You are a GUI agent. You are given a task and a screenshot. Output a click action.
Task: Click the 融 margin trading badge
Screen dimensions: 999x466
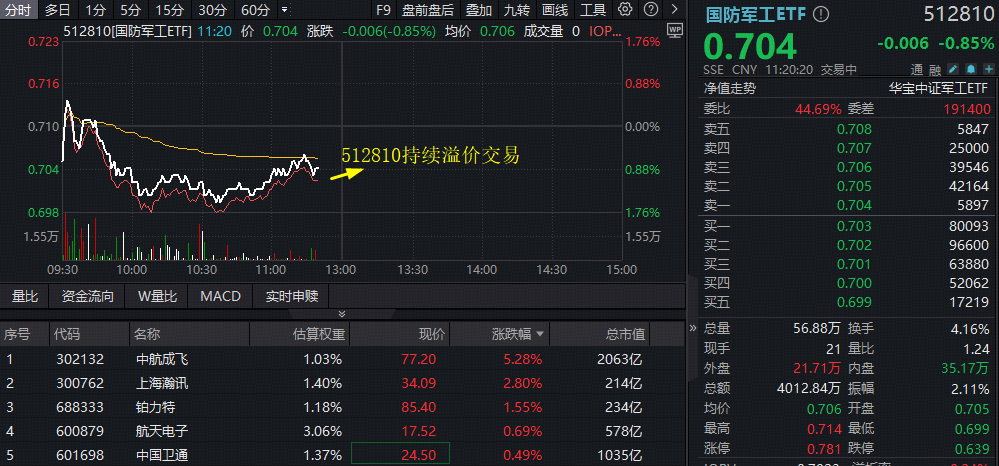(935, 70)
